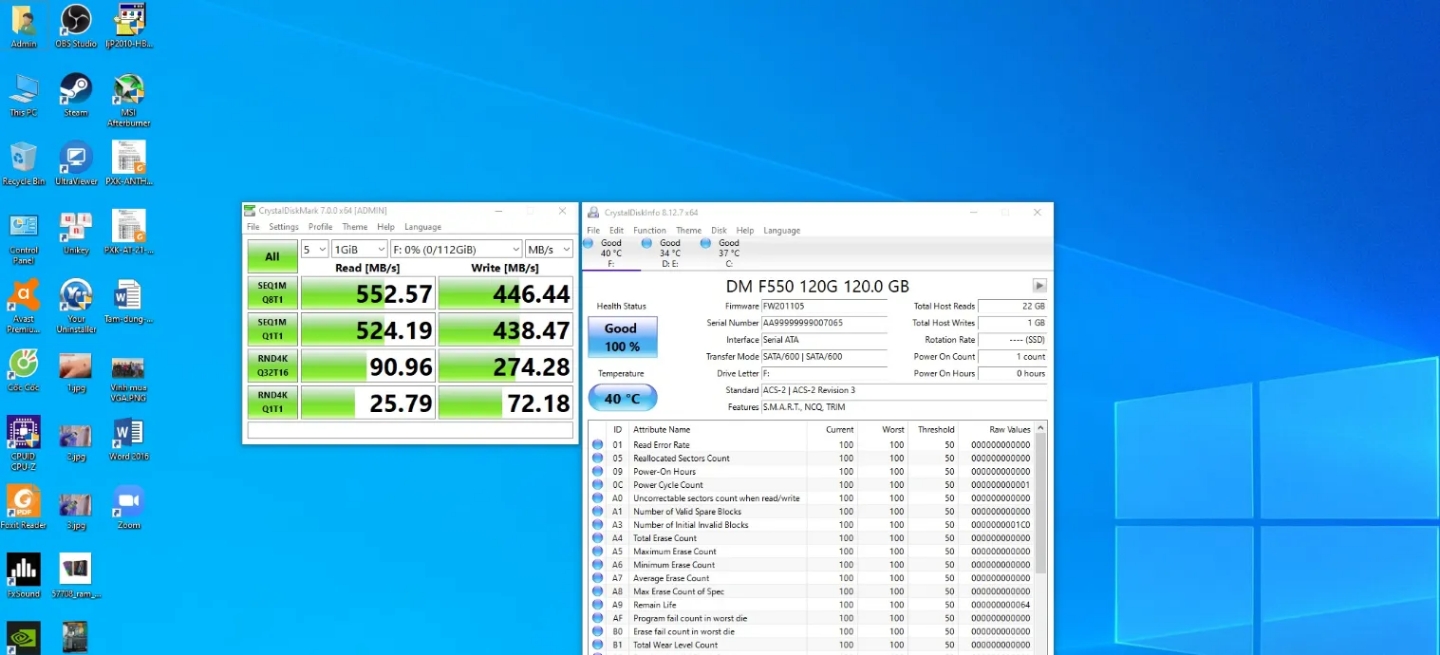The height and width of the screenshot is (655, 1440).
Task: Select Remain Life attribute row
Action: tap(811, 605)
